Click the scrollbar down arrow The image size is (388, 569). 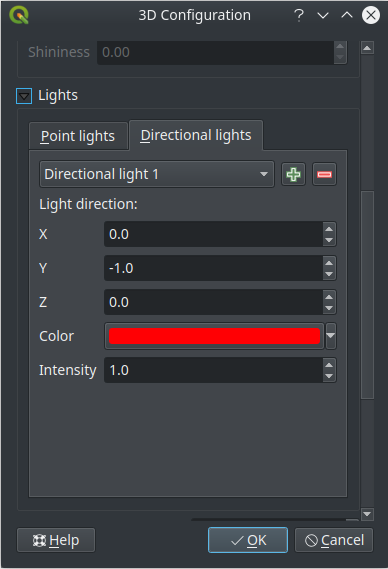click(367, 514)
